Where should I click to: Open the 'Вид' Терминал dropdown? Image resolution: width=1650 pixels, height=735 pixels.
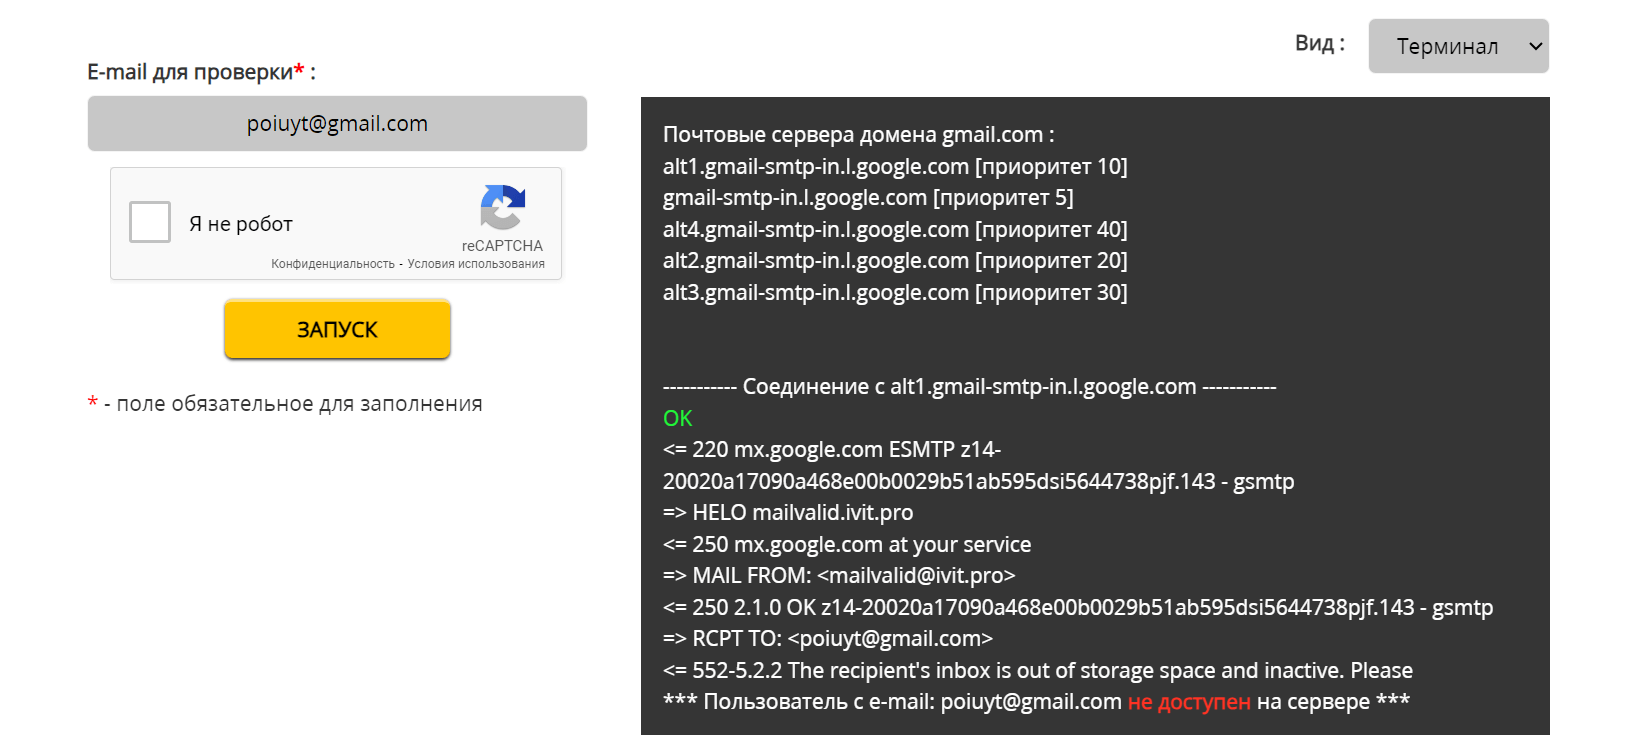coord(1458,46)
